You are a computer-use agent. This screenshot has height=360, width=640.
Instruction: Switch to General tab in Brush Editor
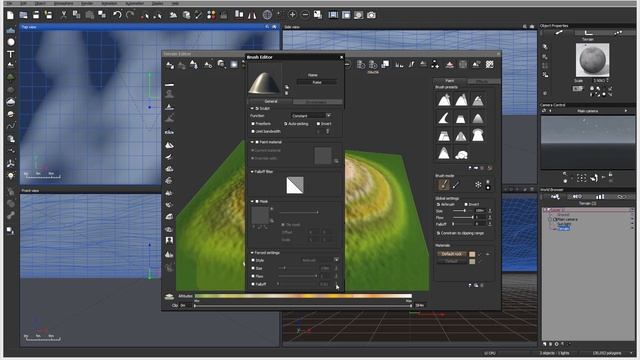click(x=271, y=101)
